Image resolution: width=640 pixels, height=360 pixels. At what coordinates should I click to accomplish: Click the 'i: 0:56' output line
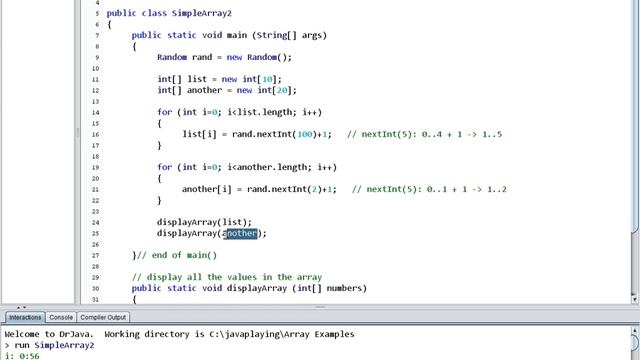(22, 356)
